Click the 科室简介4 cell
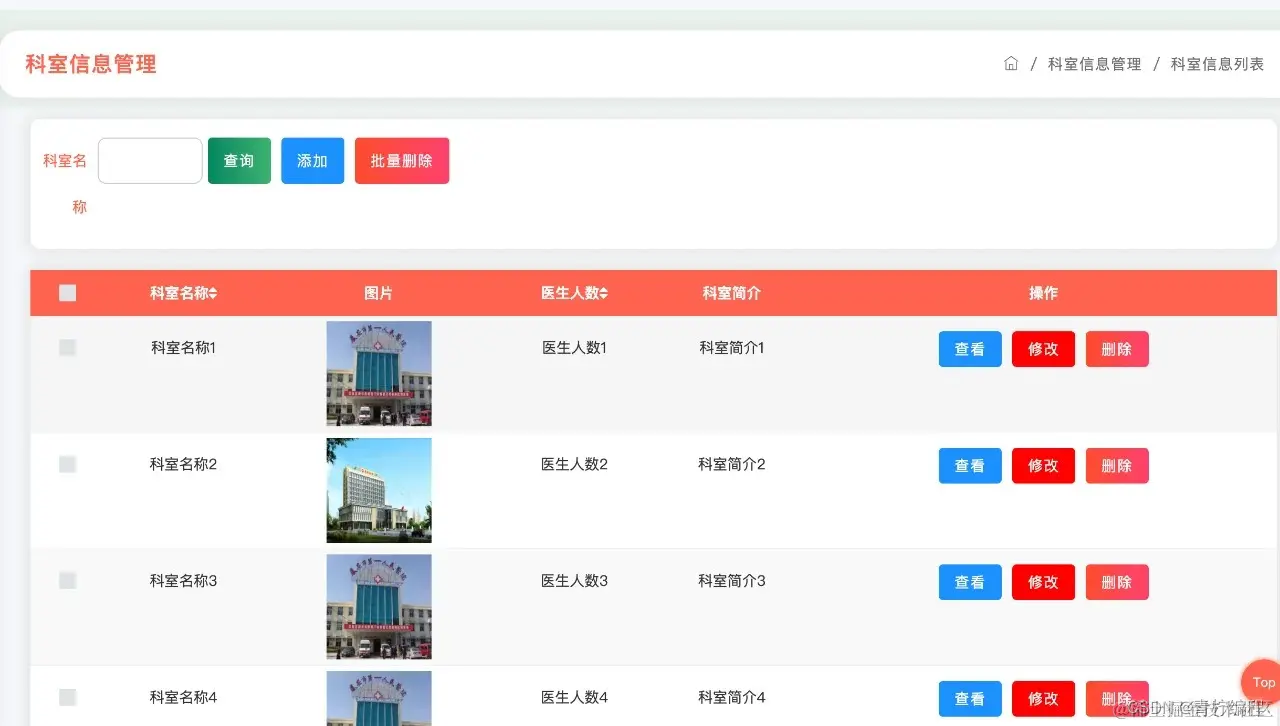 coord(732,697)
